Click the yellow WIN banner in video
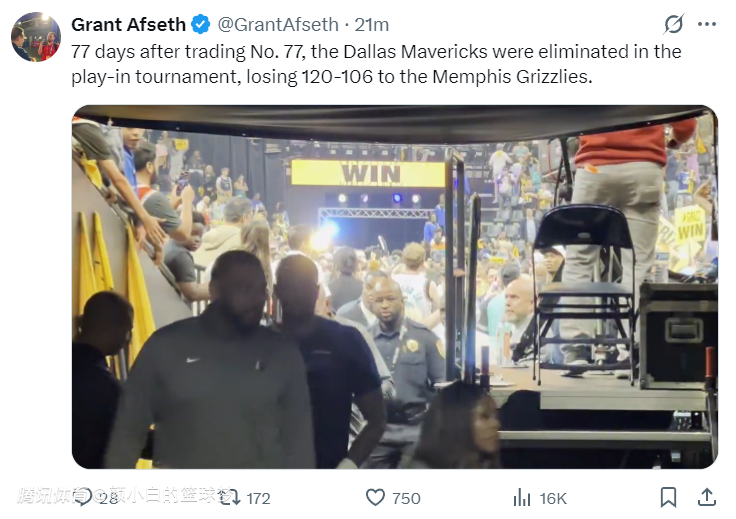 click(x=368, y=173)
